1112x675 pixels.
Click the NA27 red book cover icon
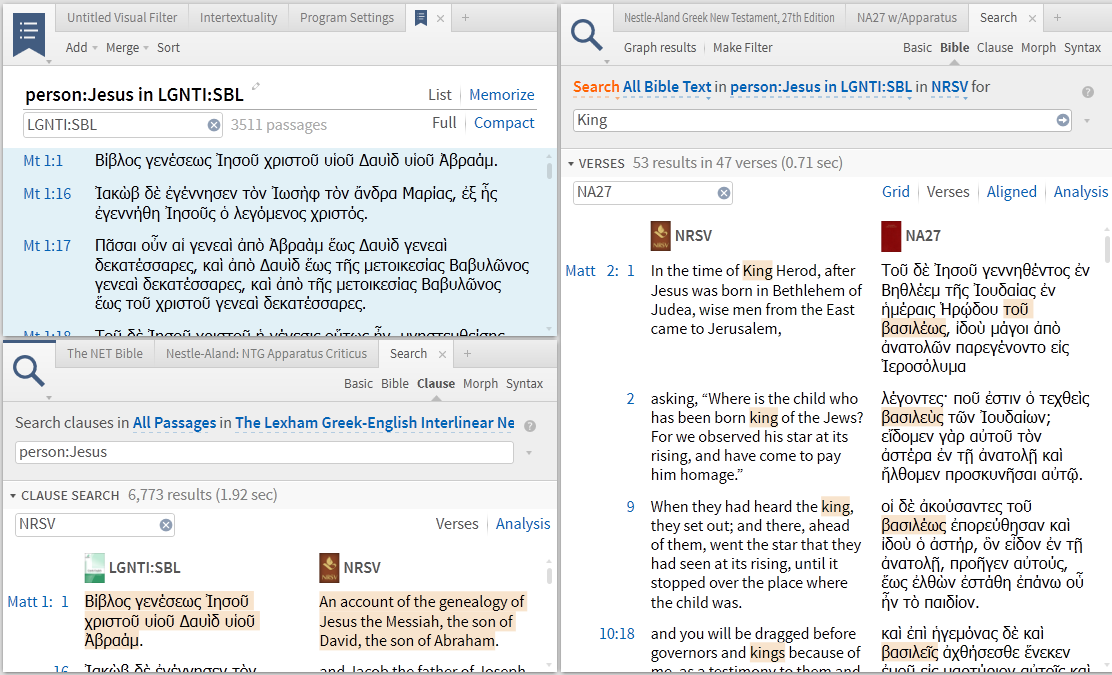[x=891, y=236]
